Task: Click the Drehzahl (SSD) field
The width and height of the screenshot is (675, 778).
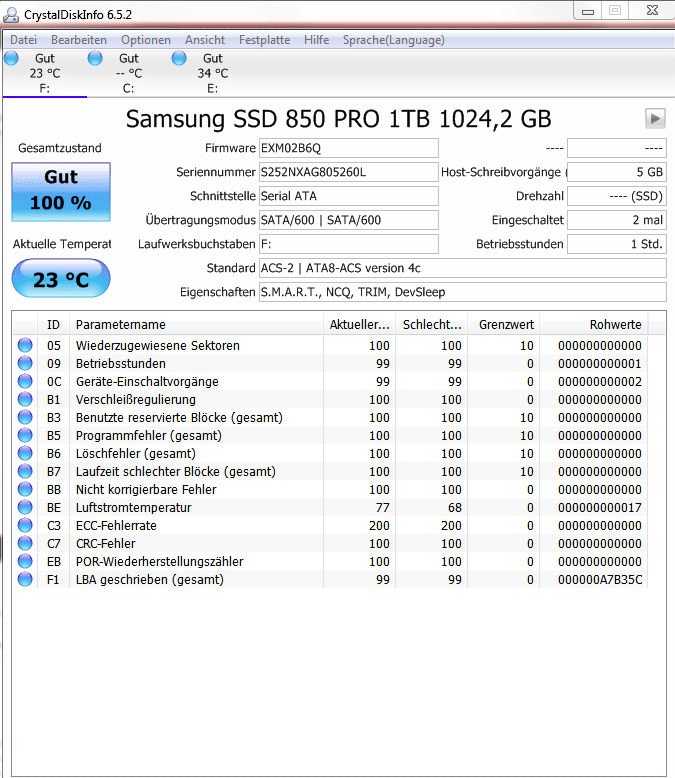Action: 617,196
